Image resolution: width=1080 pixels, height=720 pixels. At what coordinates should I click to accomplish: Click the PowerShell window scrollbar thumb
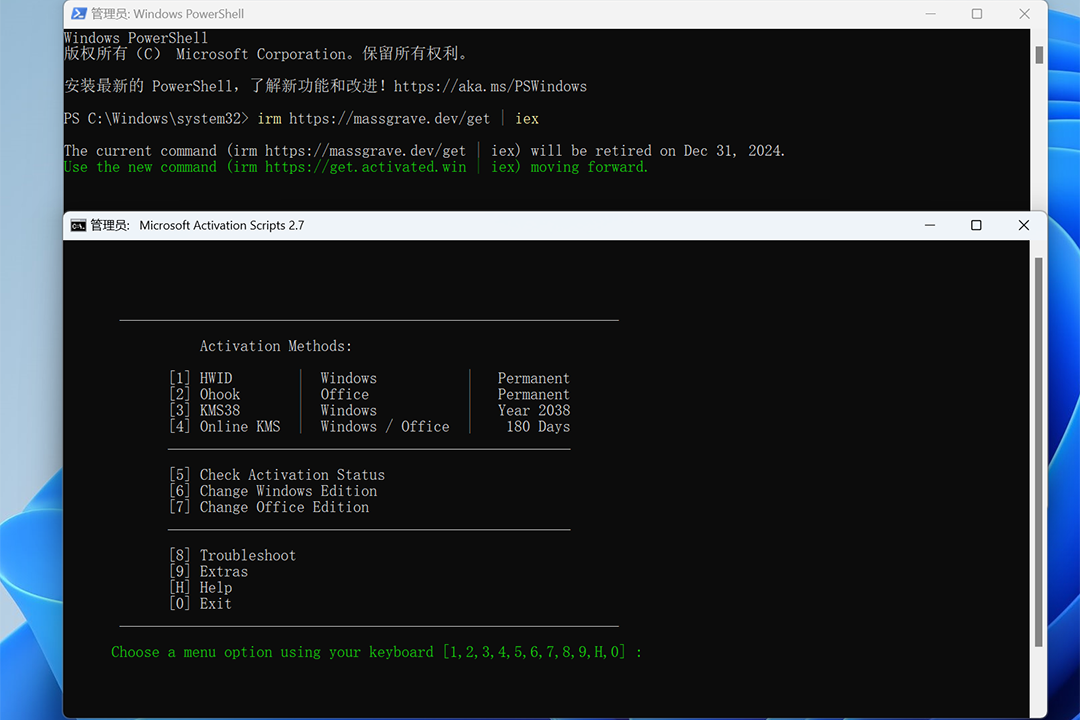point(1039,55)
